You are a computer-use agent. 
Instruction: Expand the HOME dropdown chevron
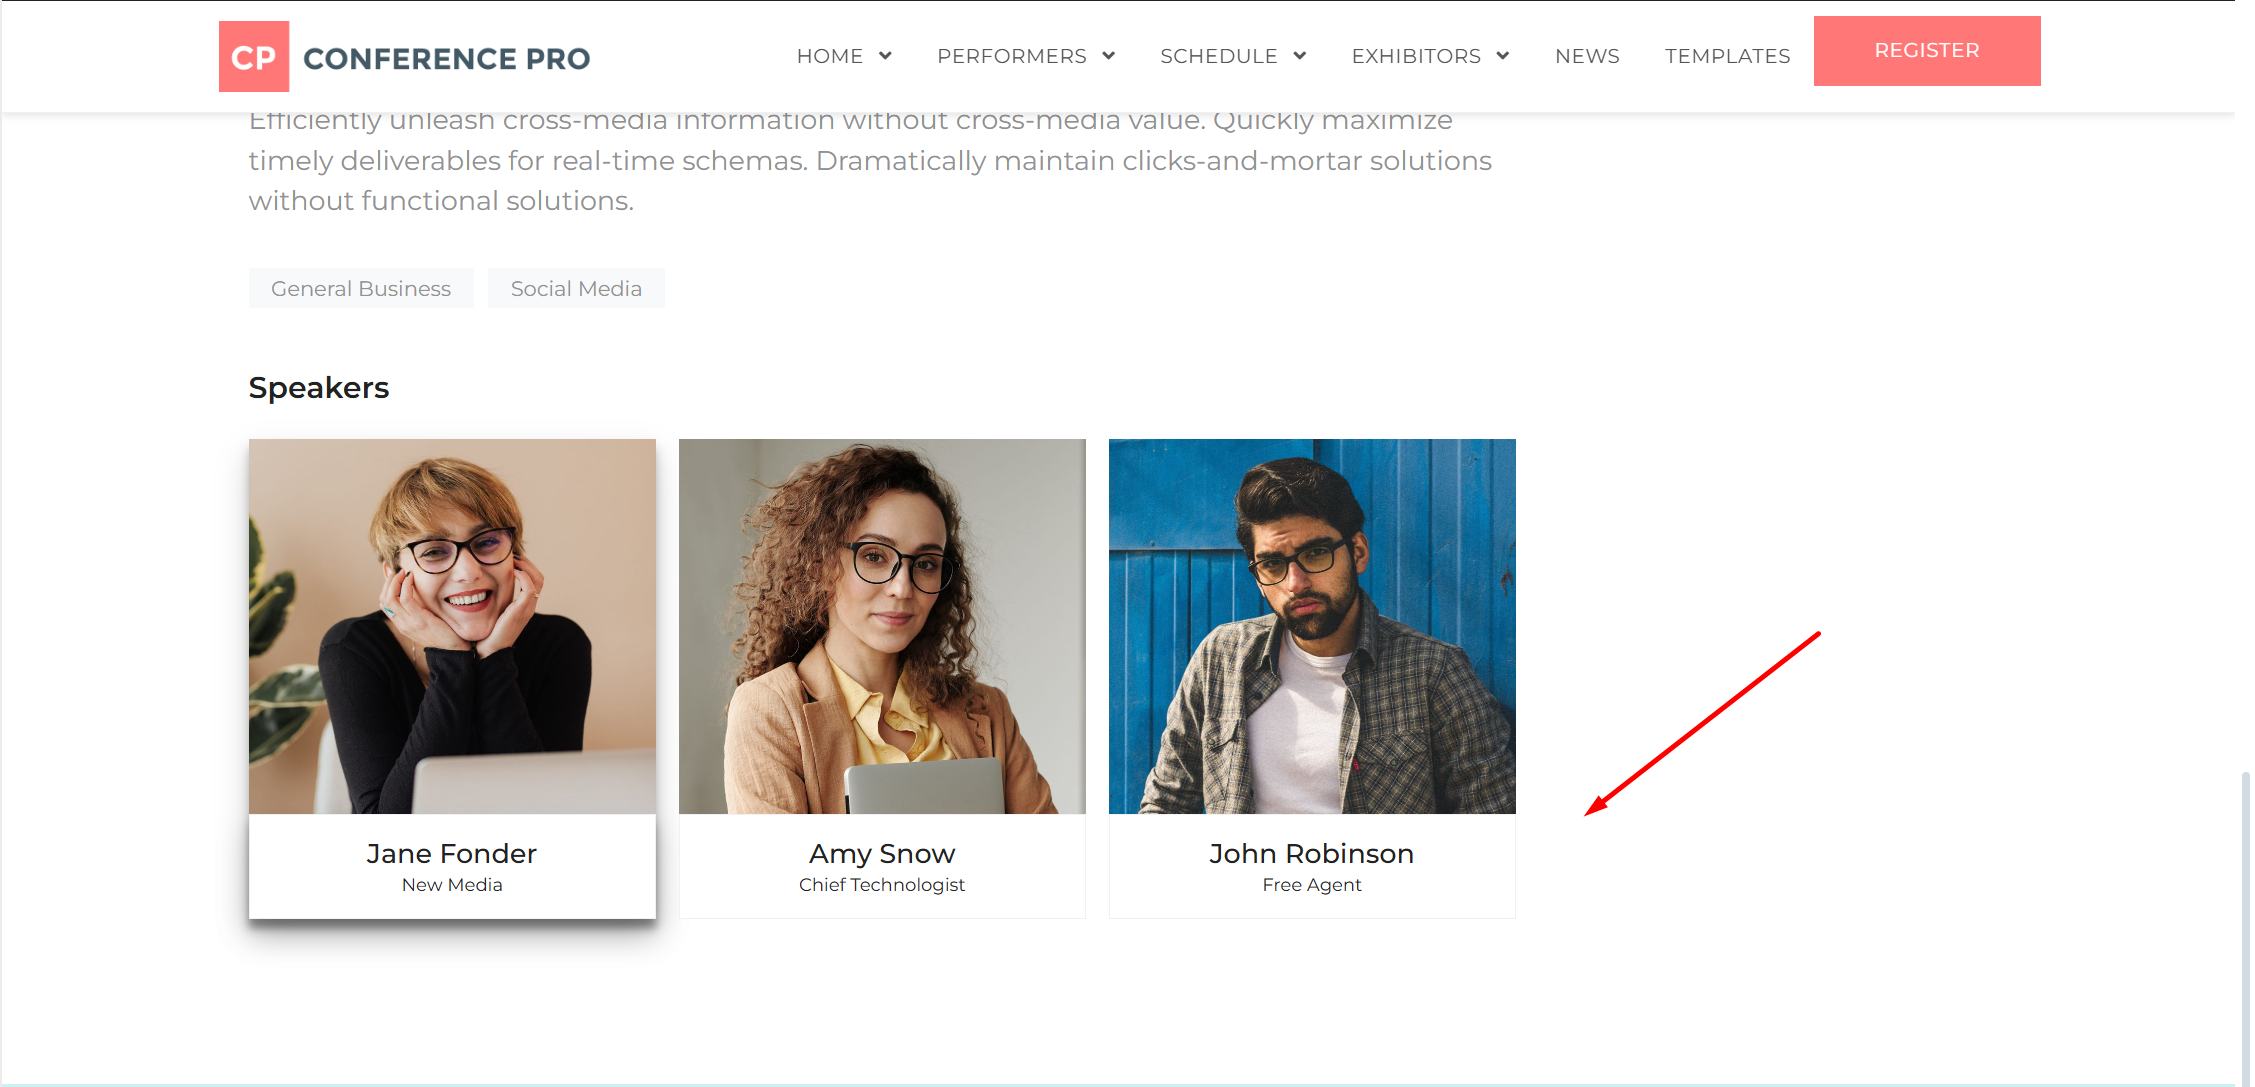[x=885, y=56]
